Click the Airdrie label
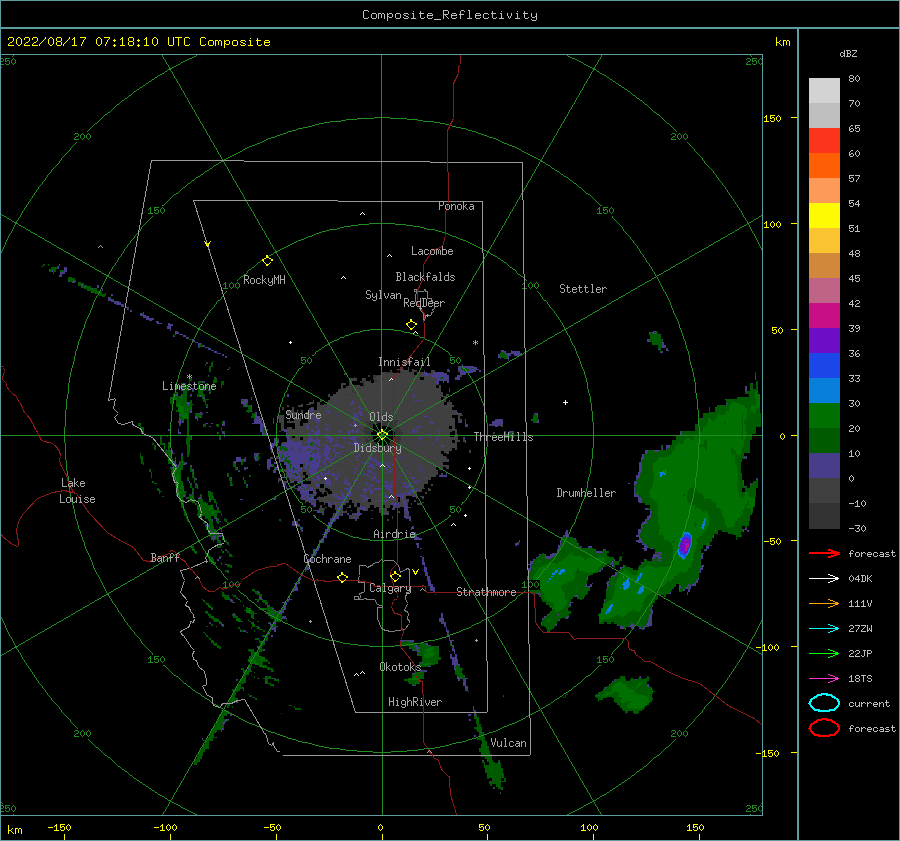This screenshot has height=841, width=900. coord(394,534)
